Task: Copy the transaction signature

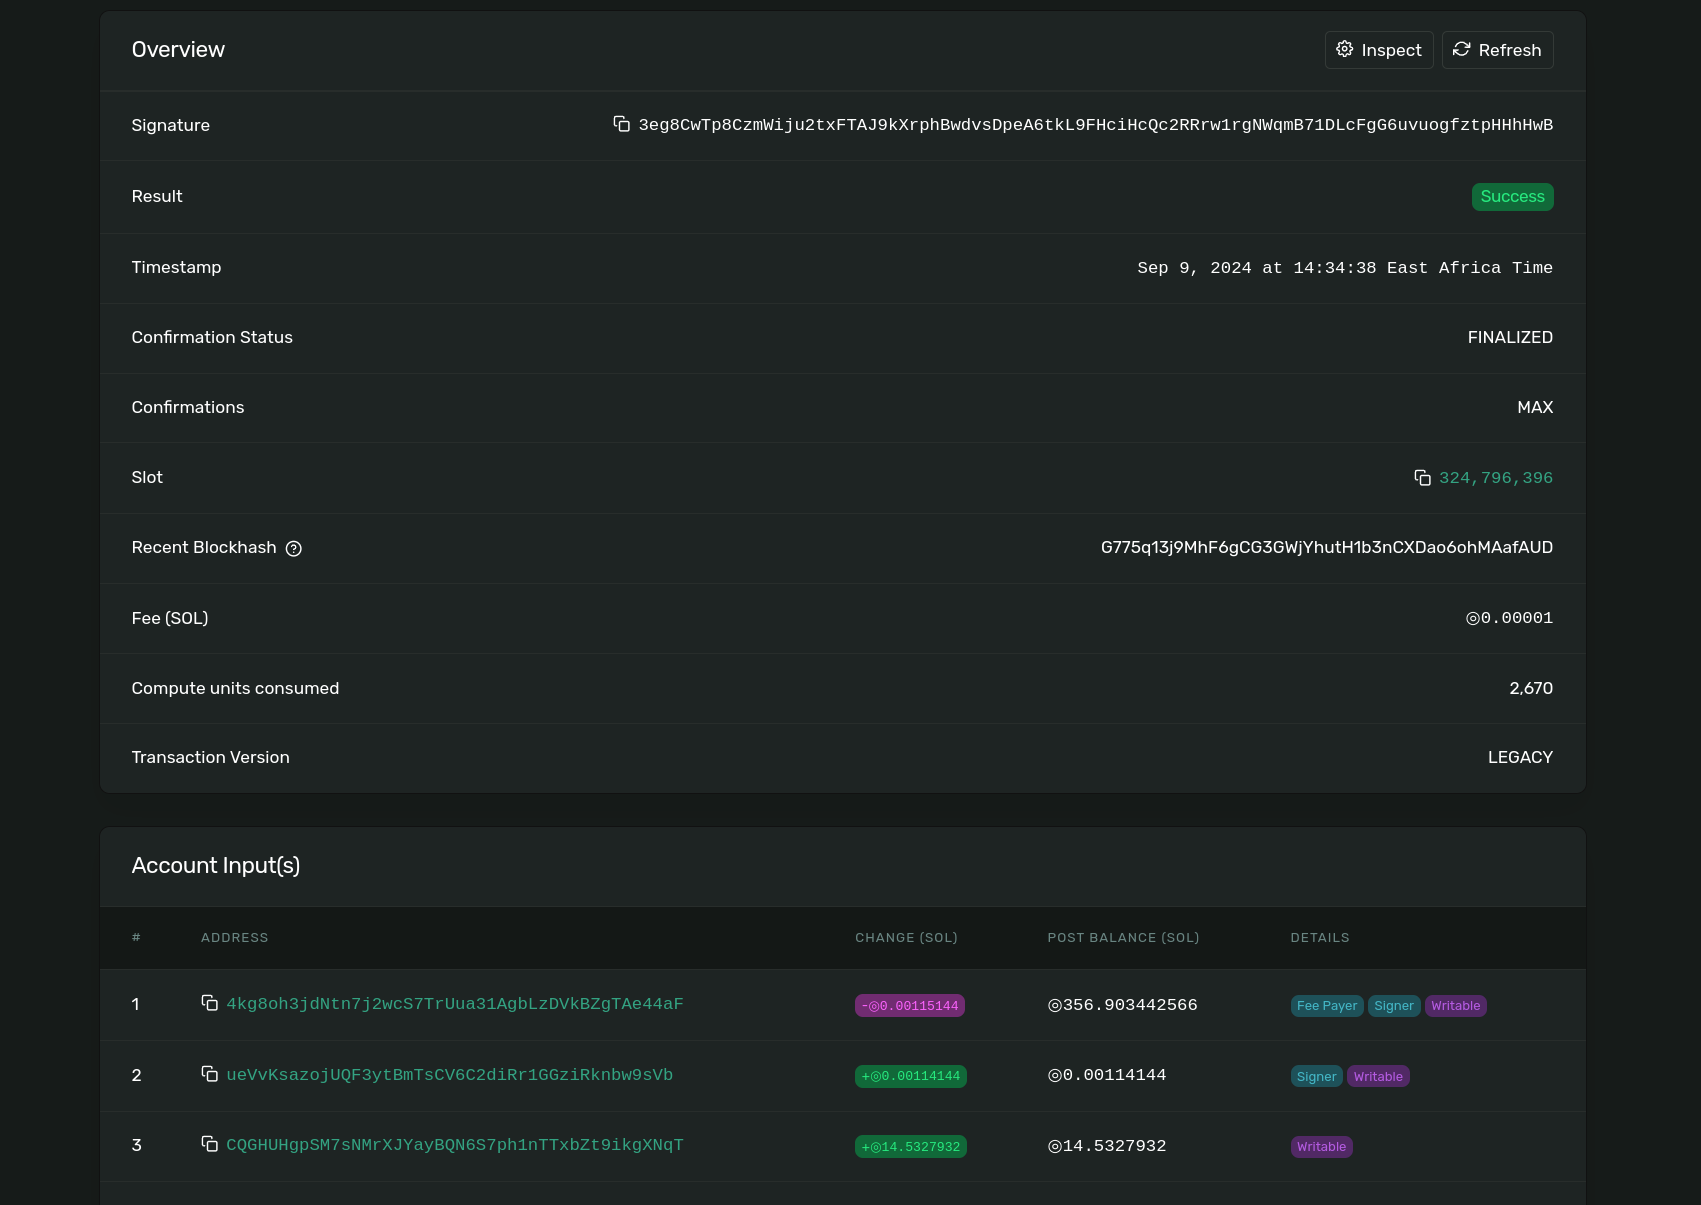Action: [622, 124]
